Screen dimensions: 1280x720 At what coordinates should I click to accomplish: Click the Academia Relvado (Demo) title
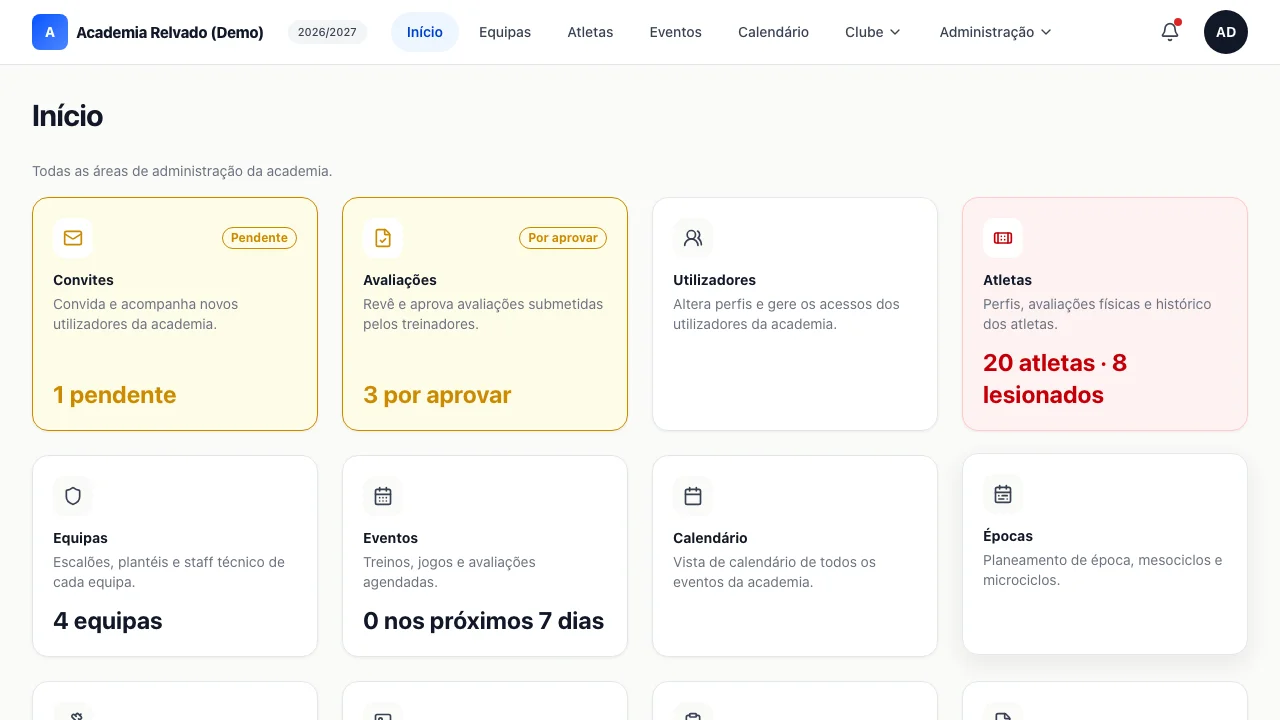(x=170, y=32)
